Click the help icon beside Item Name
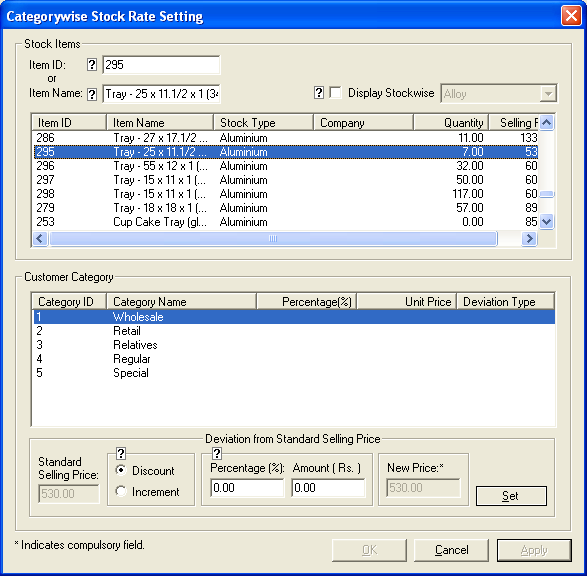Screen dimensions: 587x576 click(x=92, y=94)
